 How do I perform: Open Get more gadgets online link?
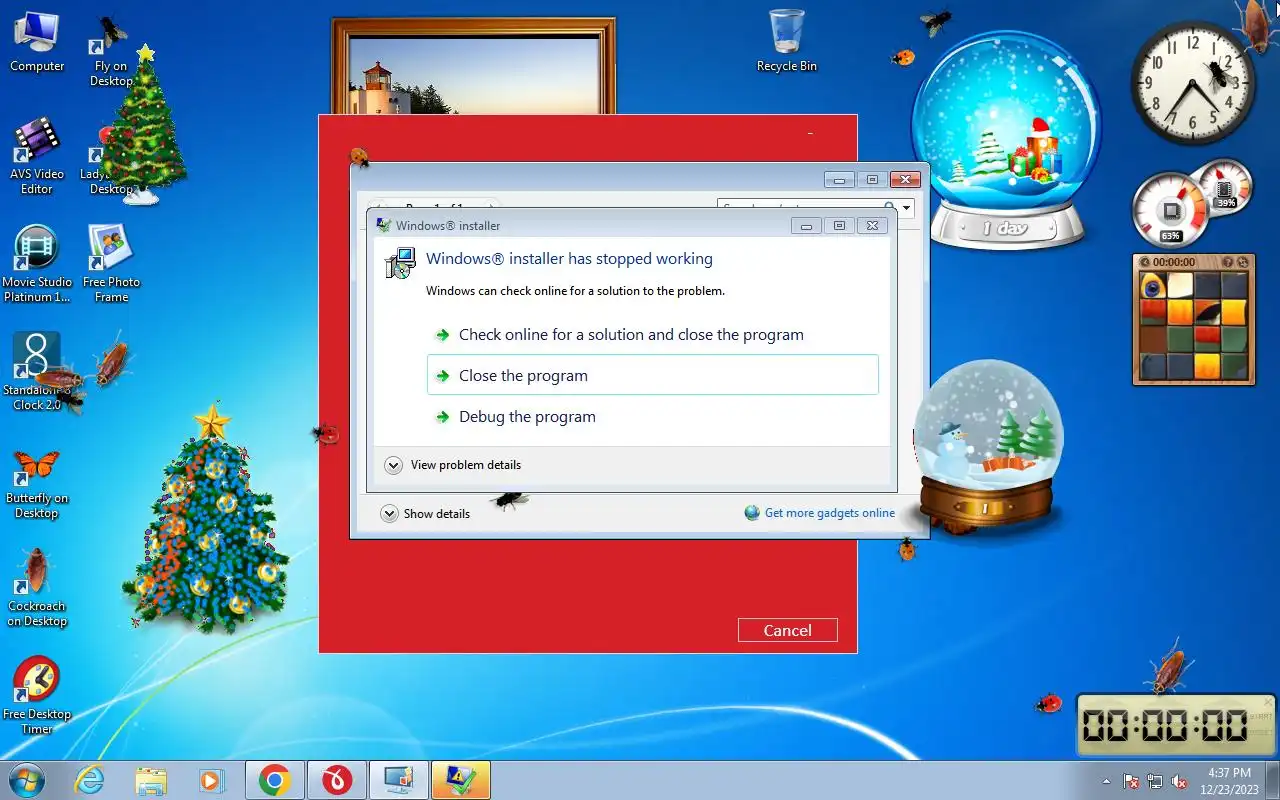pyautogui.click(x=820, y=513)
